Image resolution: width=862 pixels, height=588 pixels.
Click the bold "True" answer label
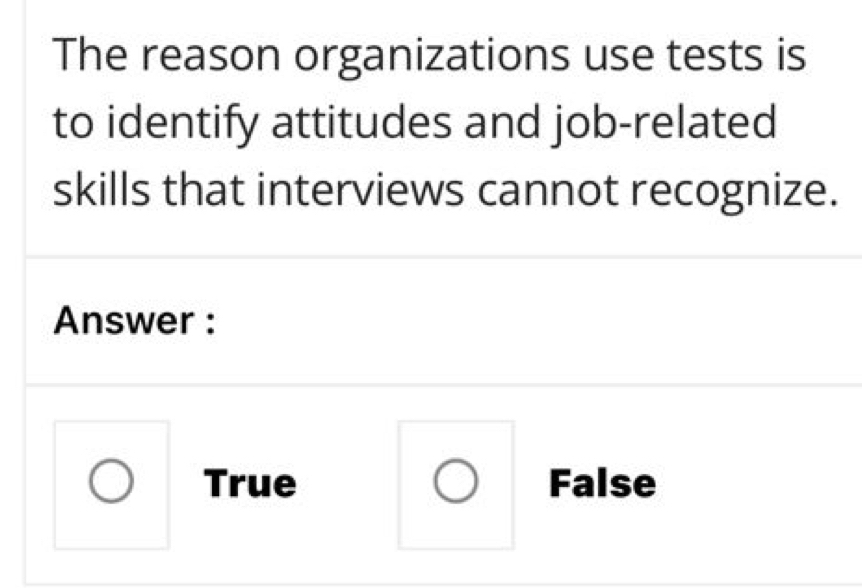250,484
